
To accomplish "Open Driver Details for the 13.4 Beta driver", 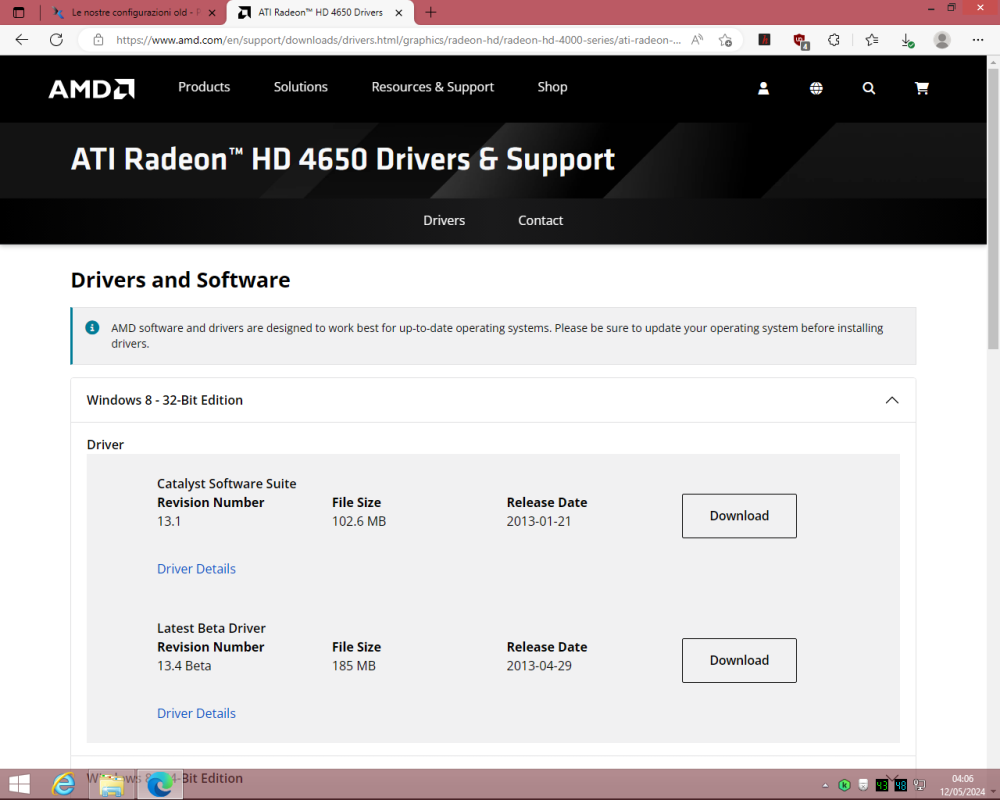I will point(196,712).
